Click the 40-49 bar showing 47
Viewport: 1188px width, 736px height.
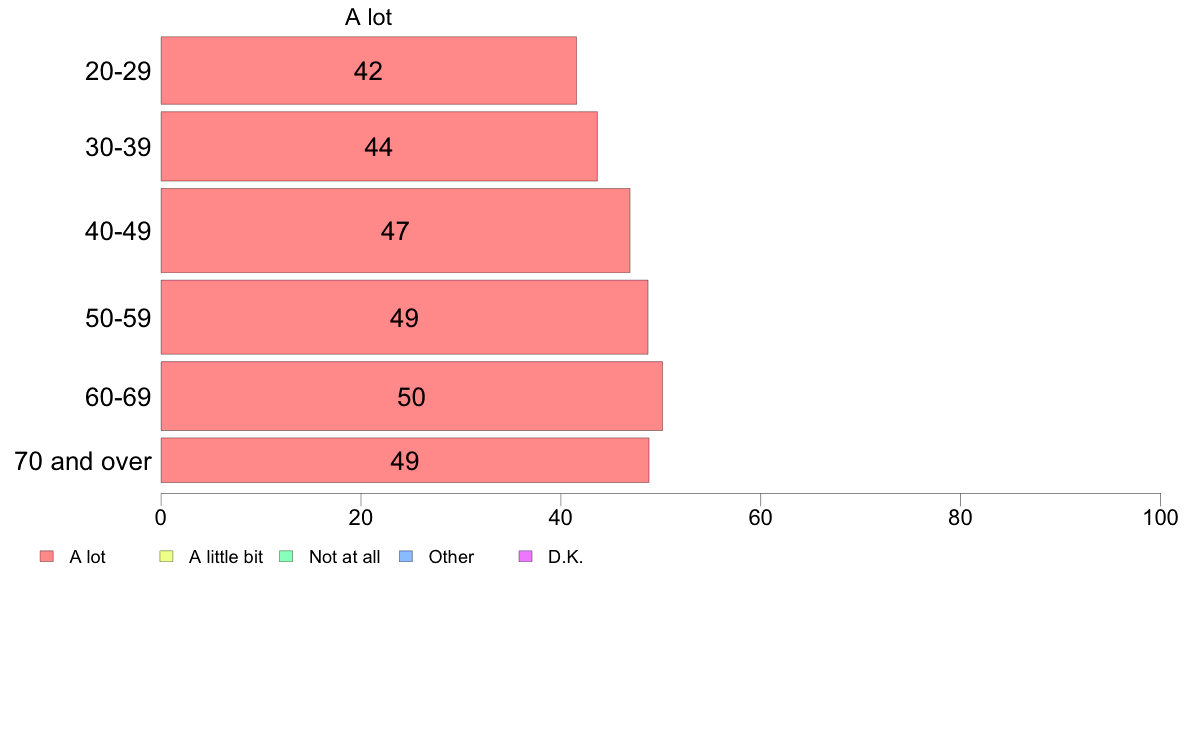click(x=395, y=230)
